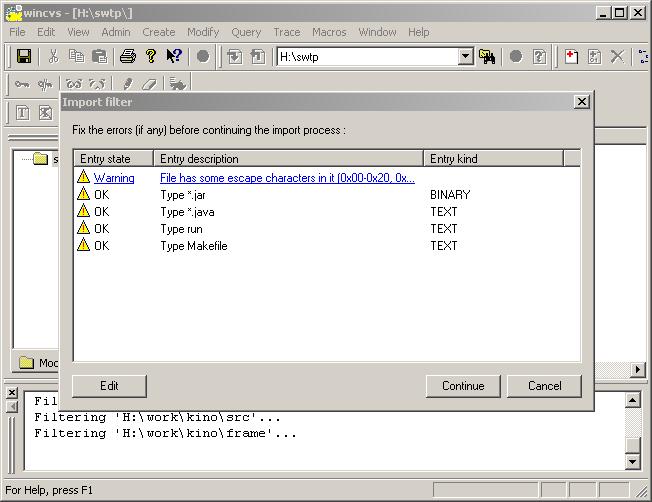Image resolution: width=652 pixels, height=502 pixels.
Task: Click the Edit button in Import filter
Action: click(109, 386)
